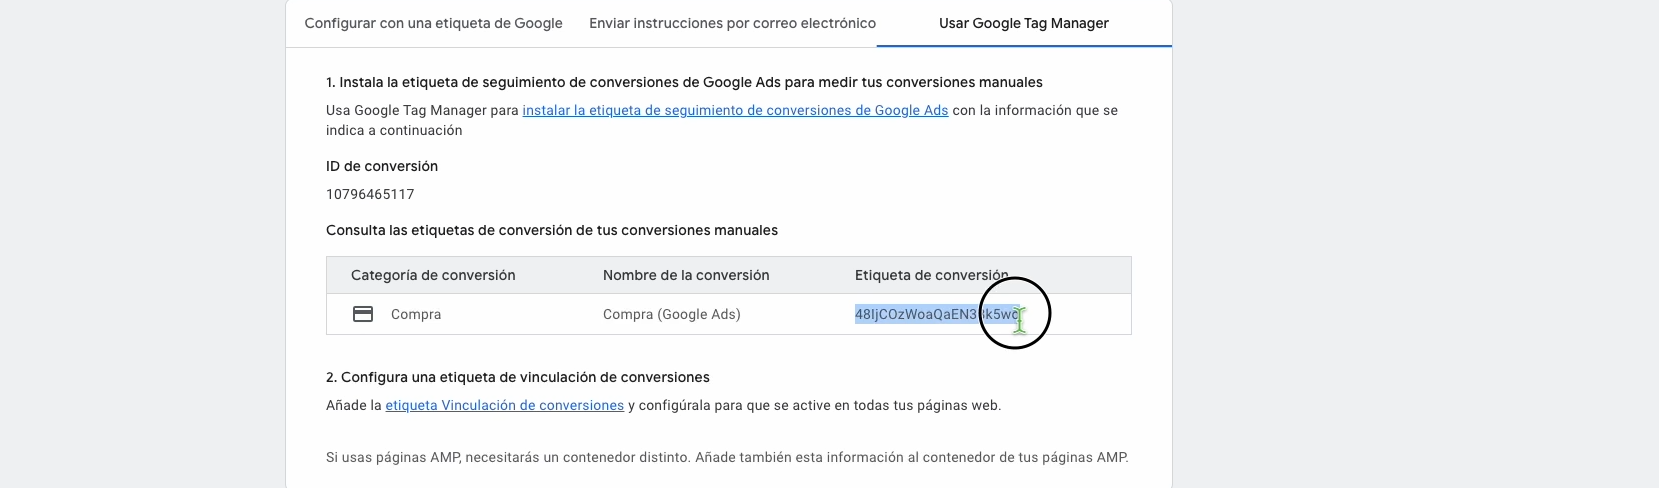
Task: Click the Añade la sentence before the link
Action: (x=354, y=405)
